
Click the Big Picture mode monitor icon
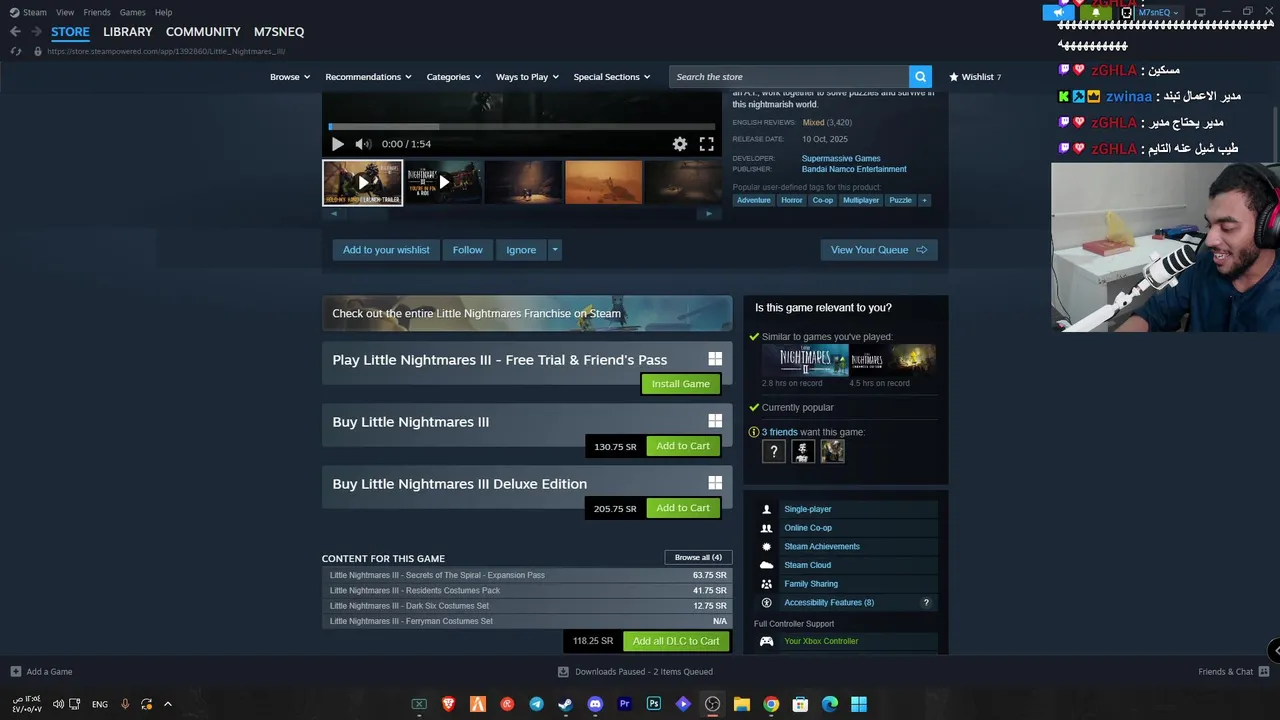pos(1201,12)
